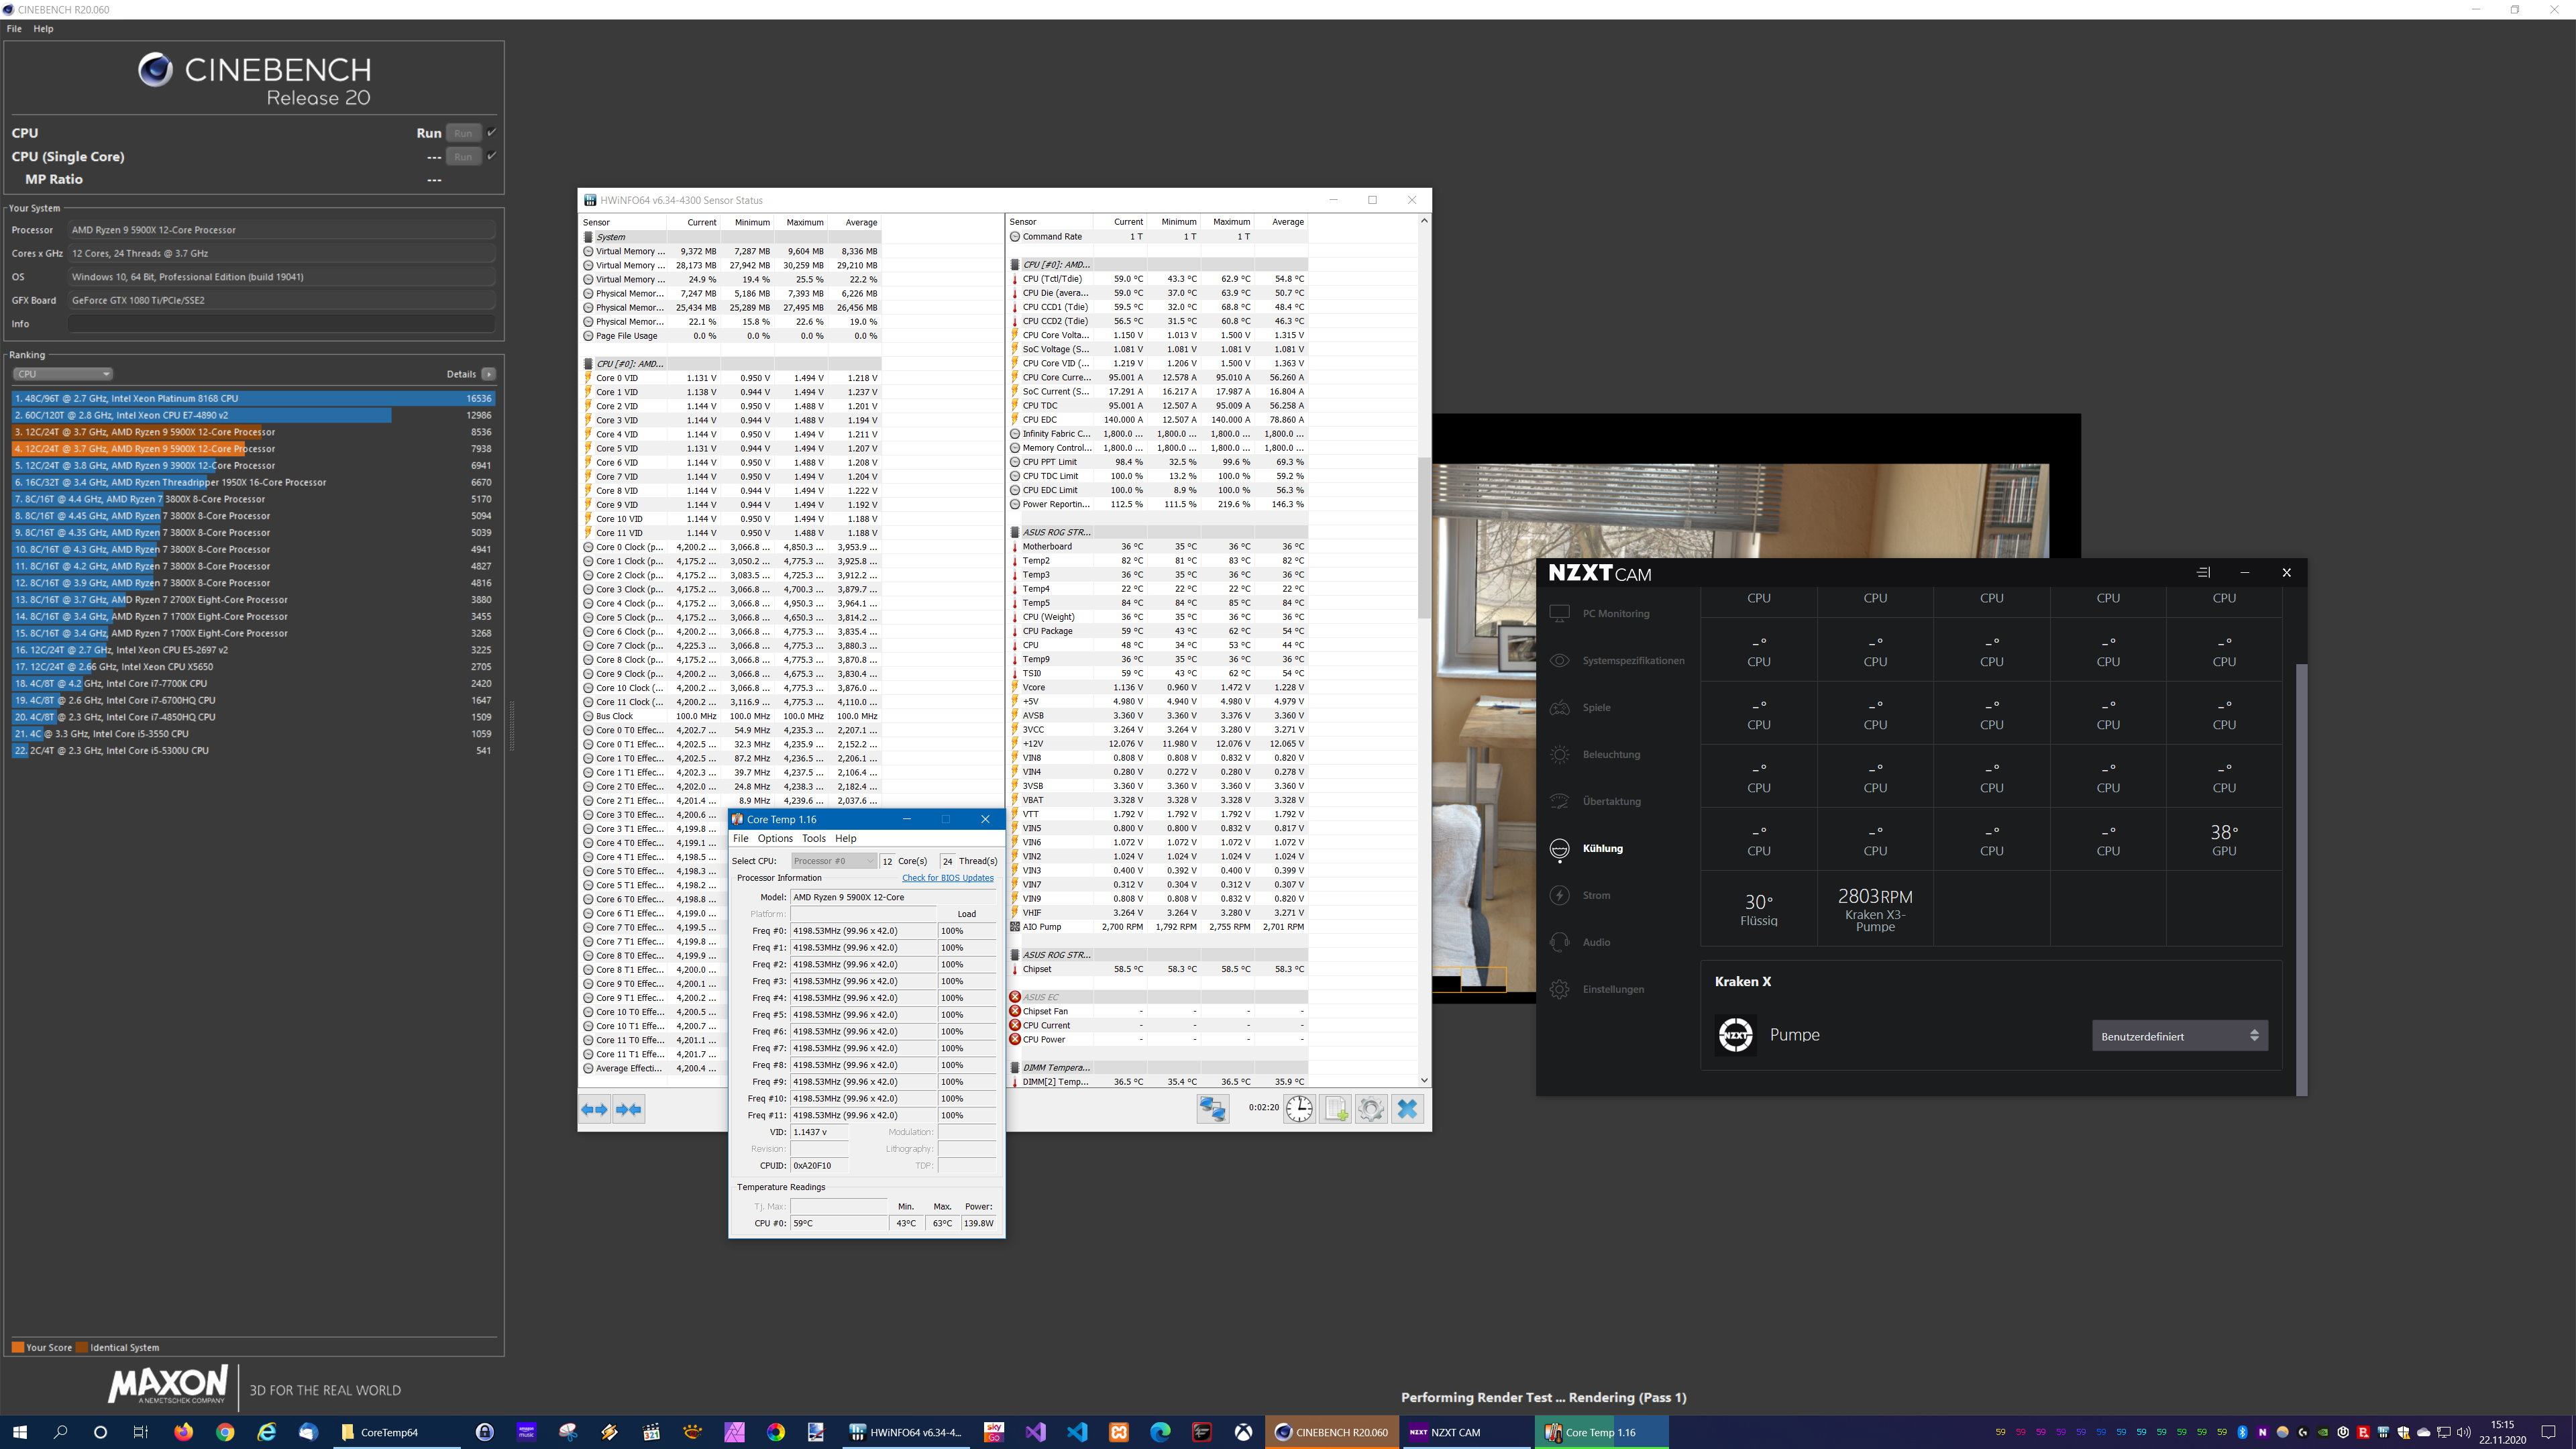This screenshot has height=1449, width=2576.
Task: Open Xbox app from the taskbar
Action: tap(1243, 1432)
